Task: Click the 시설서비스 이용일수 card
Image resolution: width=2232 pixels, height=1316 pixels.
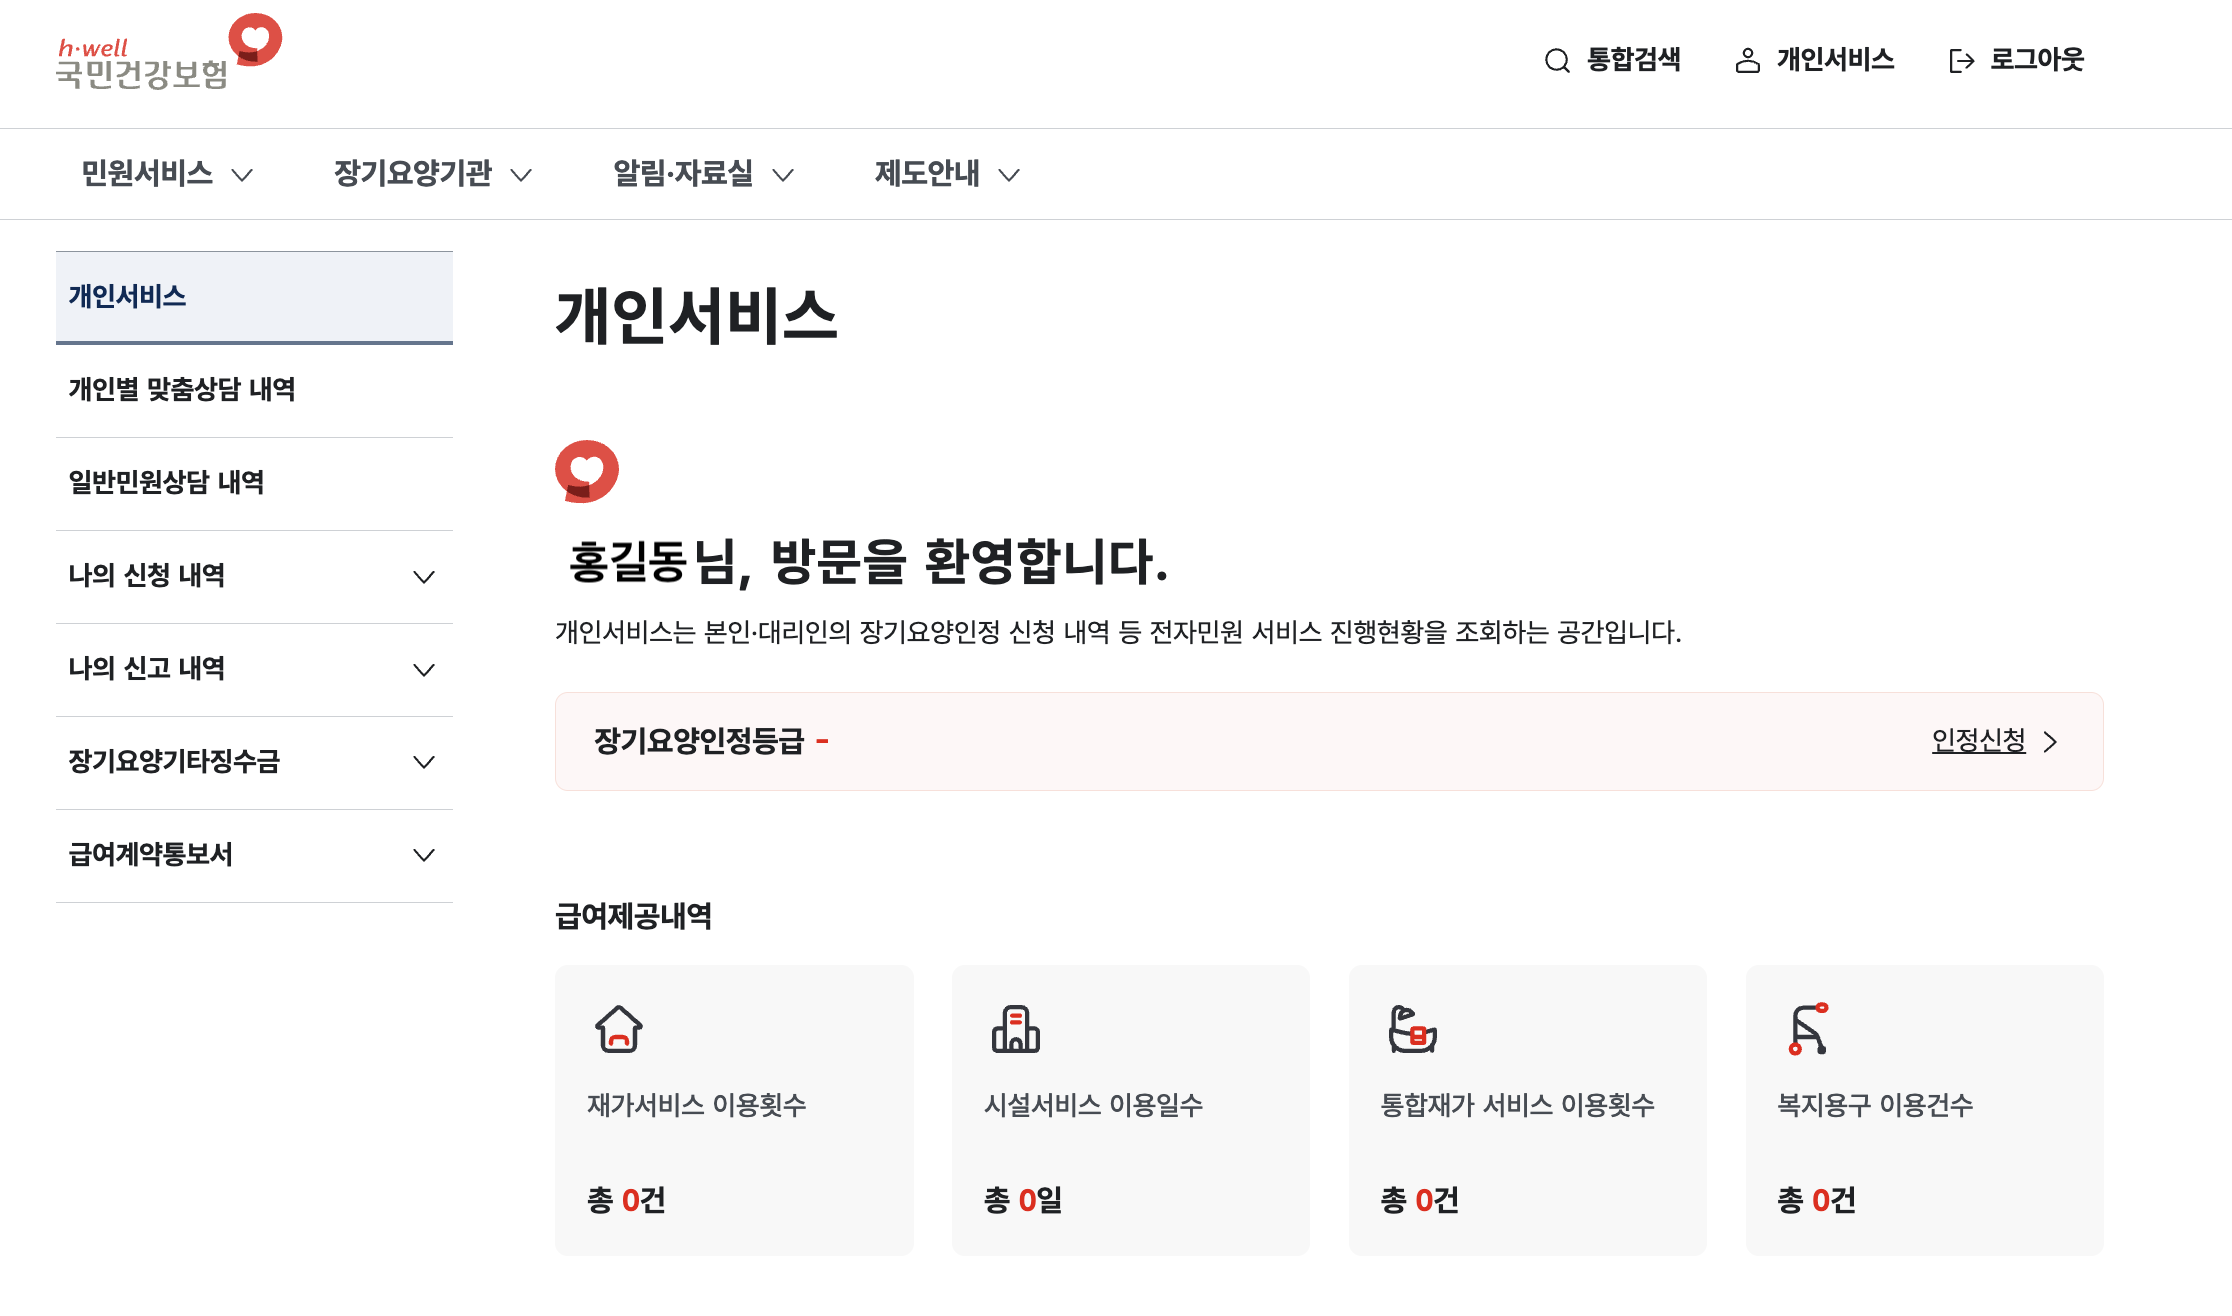Action: 1131,1110
